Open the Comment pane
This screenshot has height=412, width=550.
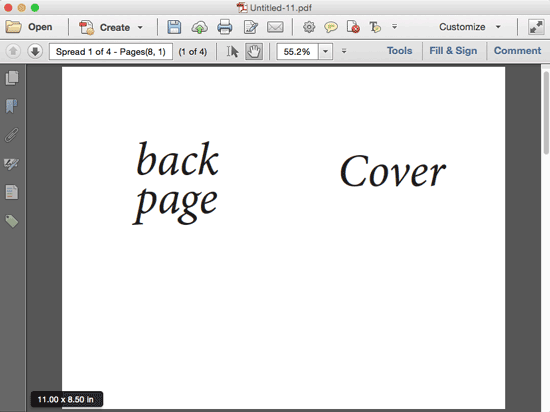coord(517,51)
